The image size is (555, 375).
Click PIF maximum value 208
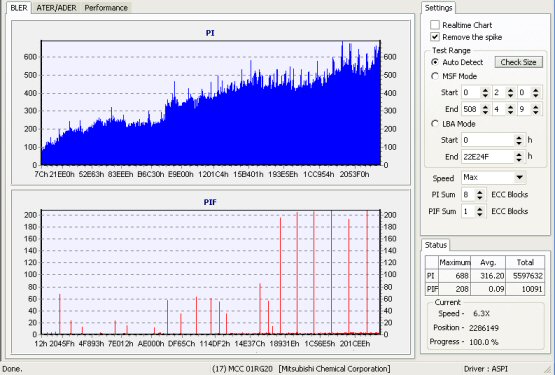click(x=454, y=289)
